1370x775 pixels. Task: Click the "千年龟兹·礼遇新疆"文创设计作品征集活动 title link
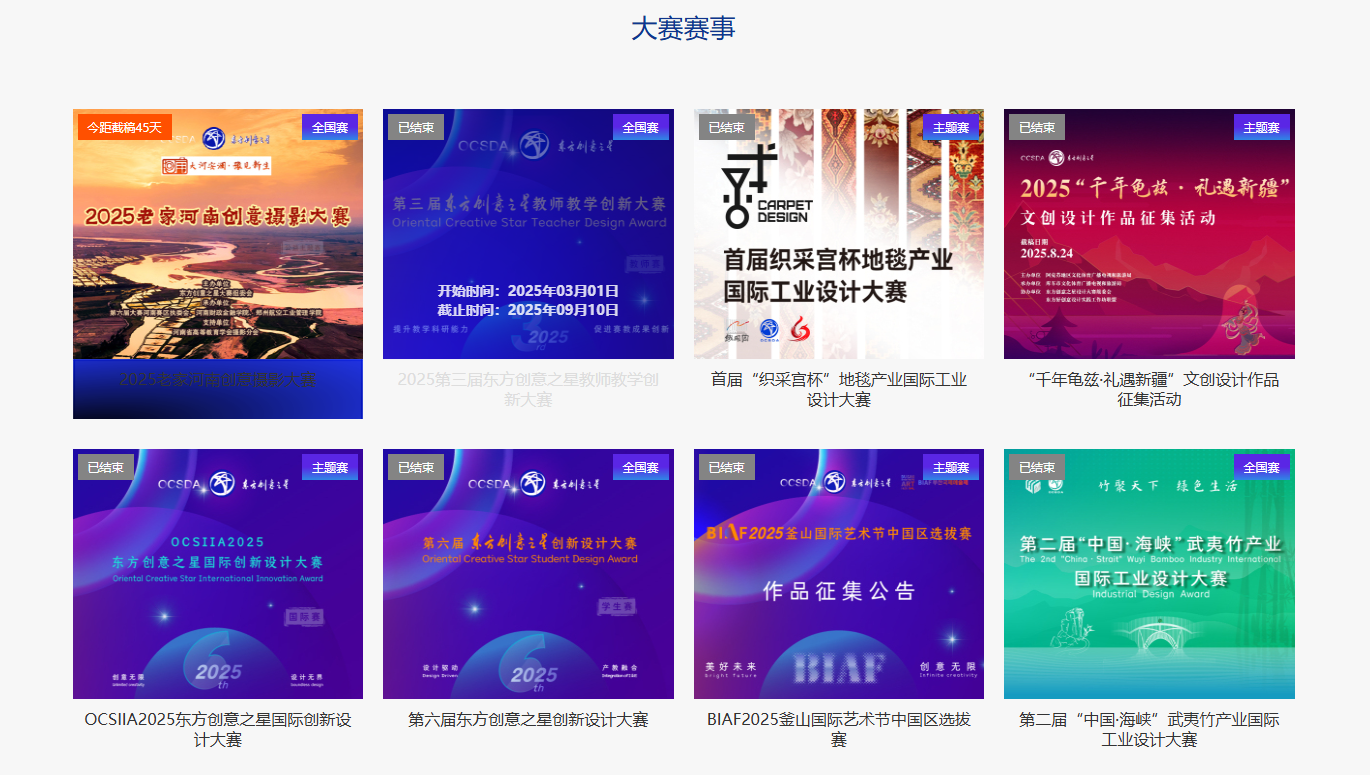[1149, 390]
